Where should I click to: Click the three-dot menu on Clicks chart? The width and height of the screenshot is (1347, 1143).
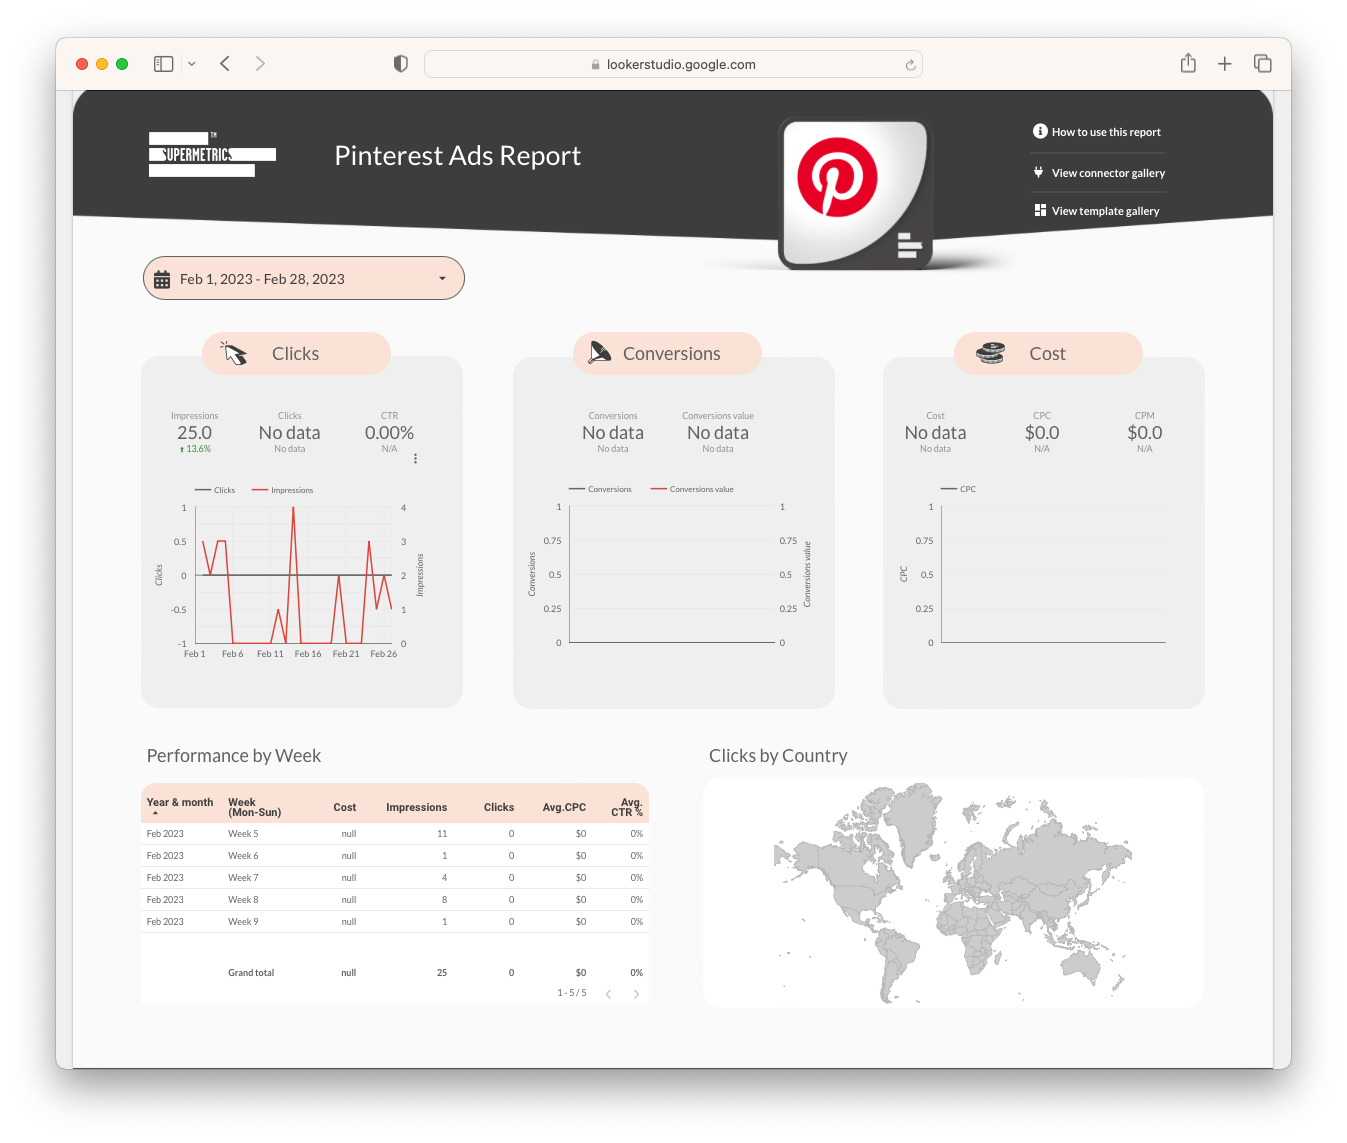click(x=416, y=459)
